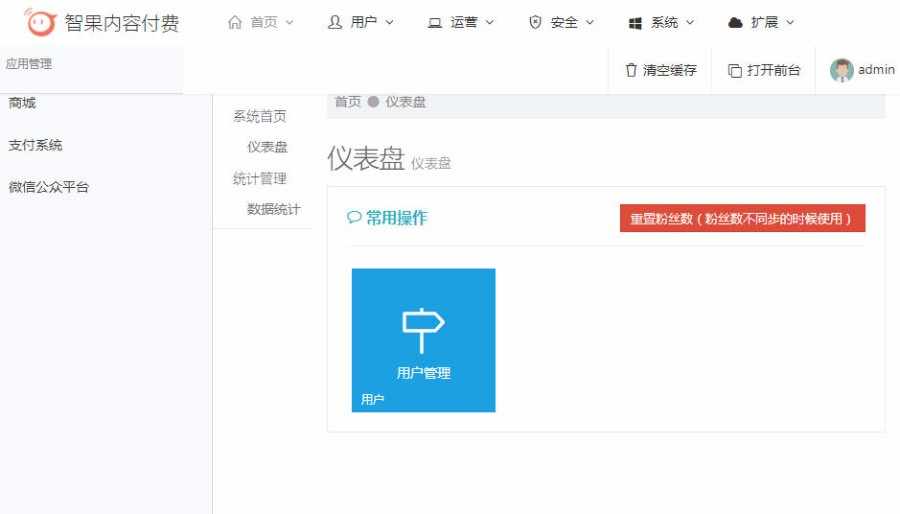Click the large 仪表盘 page heading
This screenshot has width=900, height=514.
[x=366, y=158]
